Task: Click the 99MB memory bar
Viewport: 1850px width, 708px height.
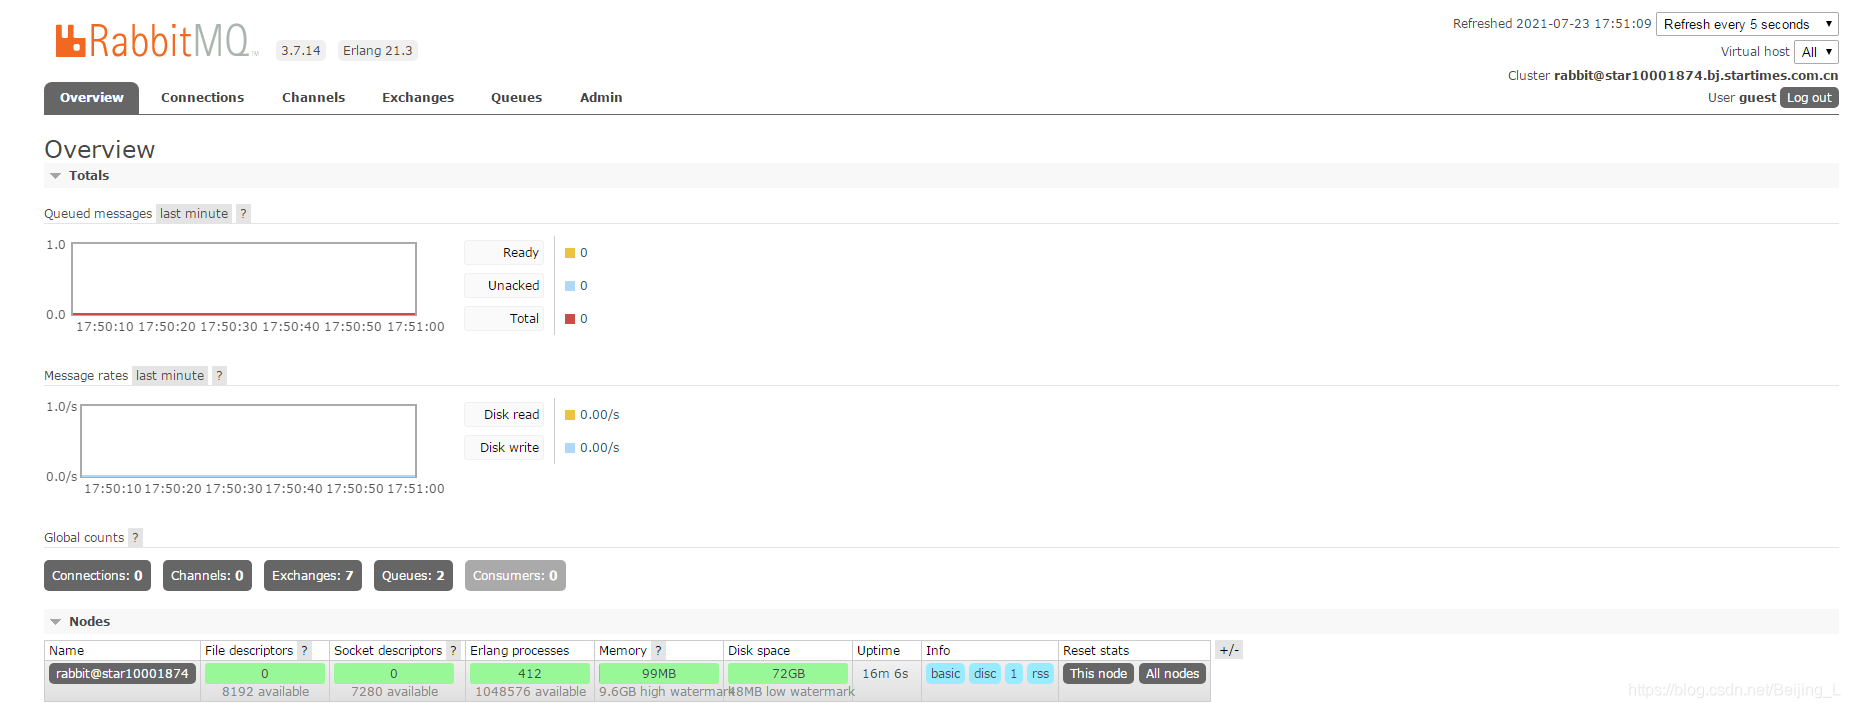Action: pos(659,674)
